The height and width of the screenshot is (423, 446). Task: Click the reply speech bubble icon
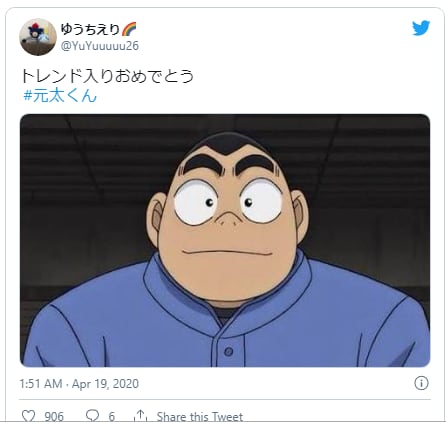click(x=92, y=416)
